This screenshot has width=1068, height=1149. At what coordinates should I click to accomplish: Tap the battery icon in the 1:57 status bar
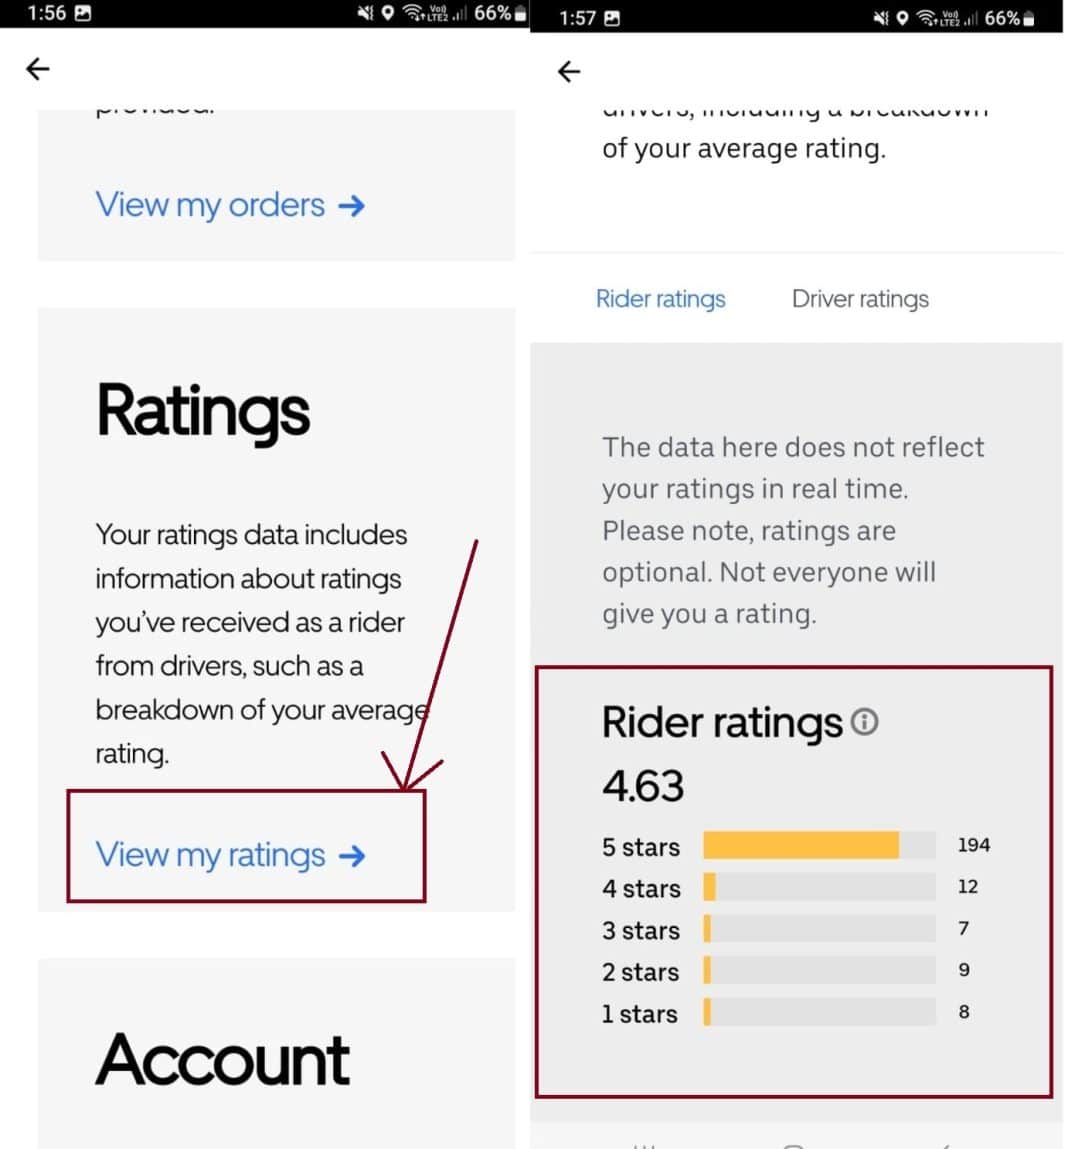(x=1029, y=18)
